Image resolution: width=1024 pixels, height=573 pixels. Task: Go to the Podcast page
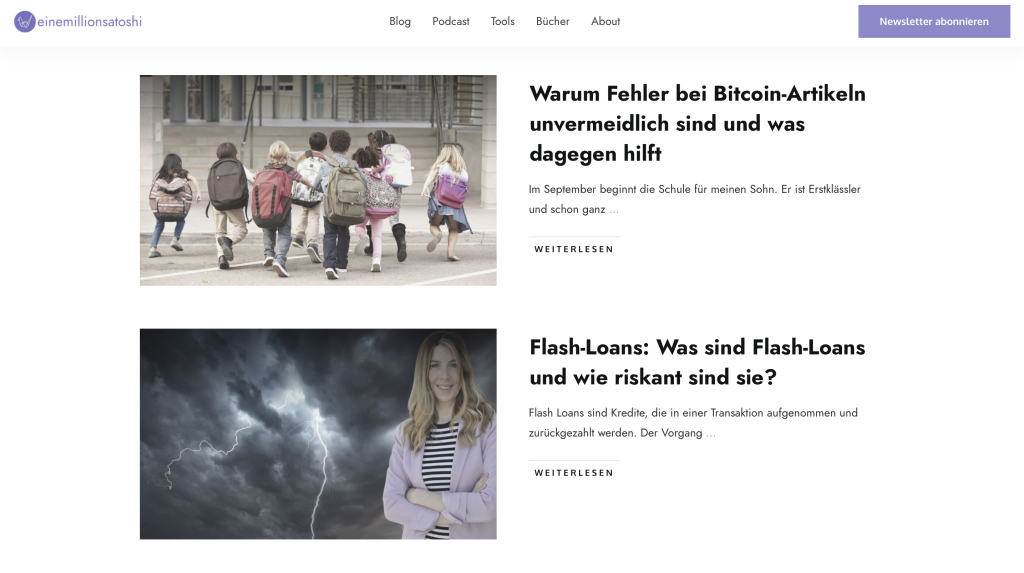tap(451, 22)
